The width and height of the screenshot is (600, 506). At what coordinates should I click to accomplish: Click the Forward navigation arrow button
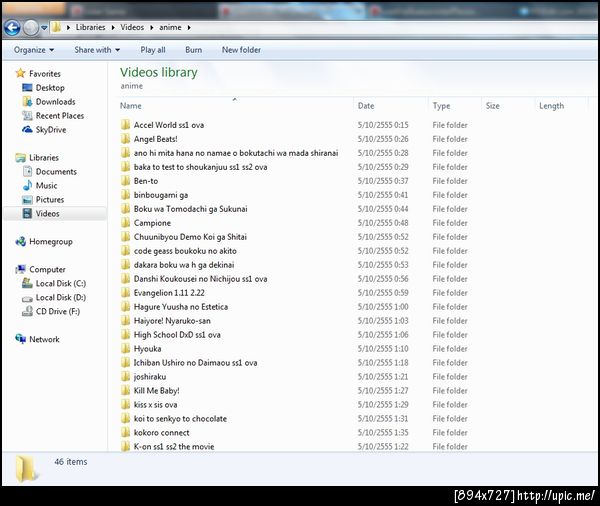(31, 28)
